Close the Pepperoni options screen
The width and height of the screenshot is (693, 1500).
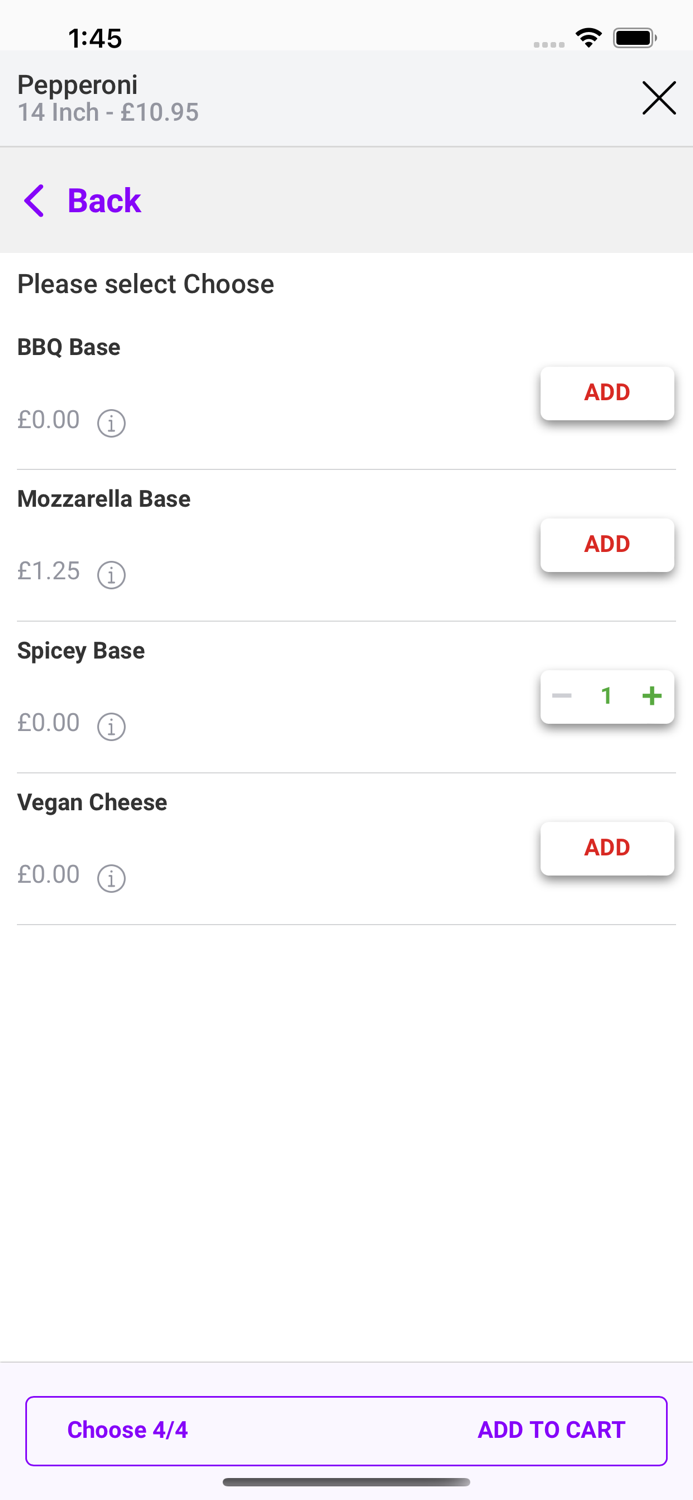[659, 98]
